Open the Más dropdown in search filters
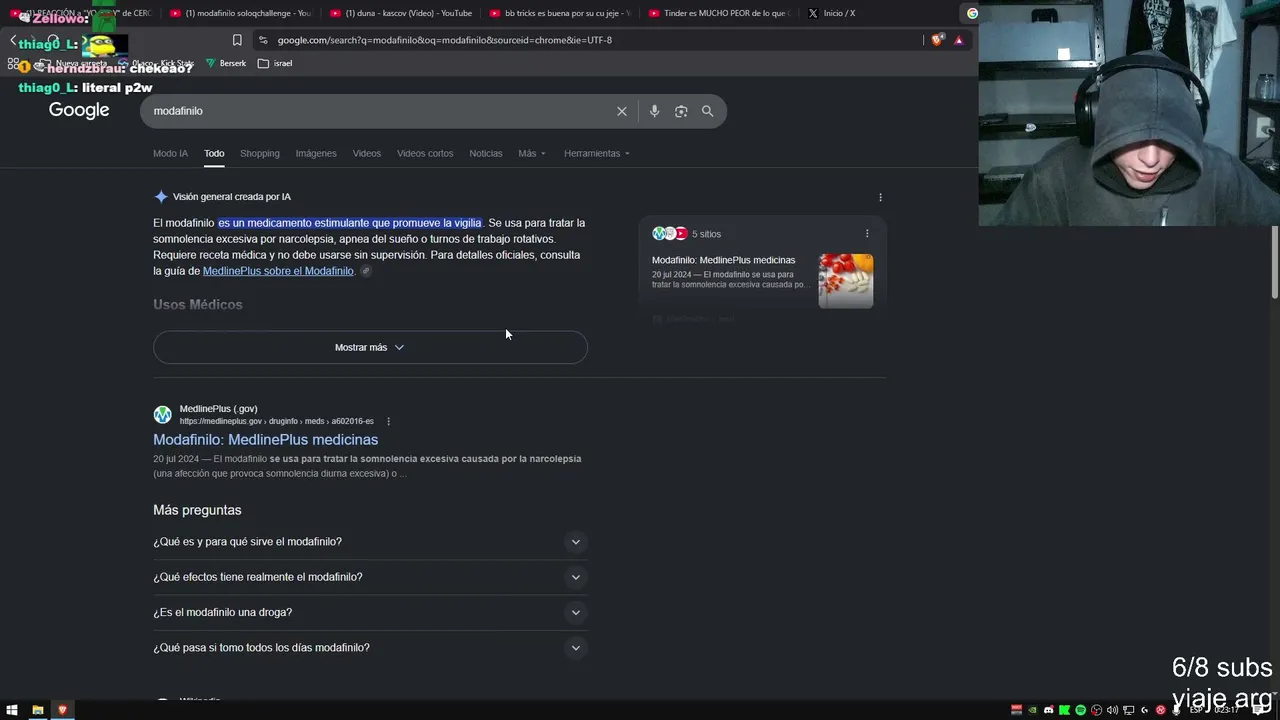1280x720 pixels. [532, 153]
